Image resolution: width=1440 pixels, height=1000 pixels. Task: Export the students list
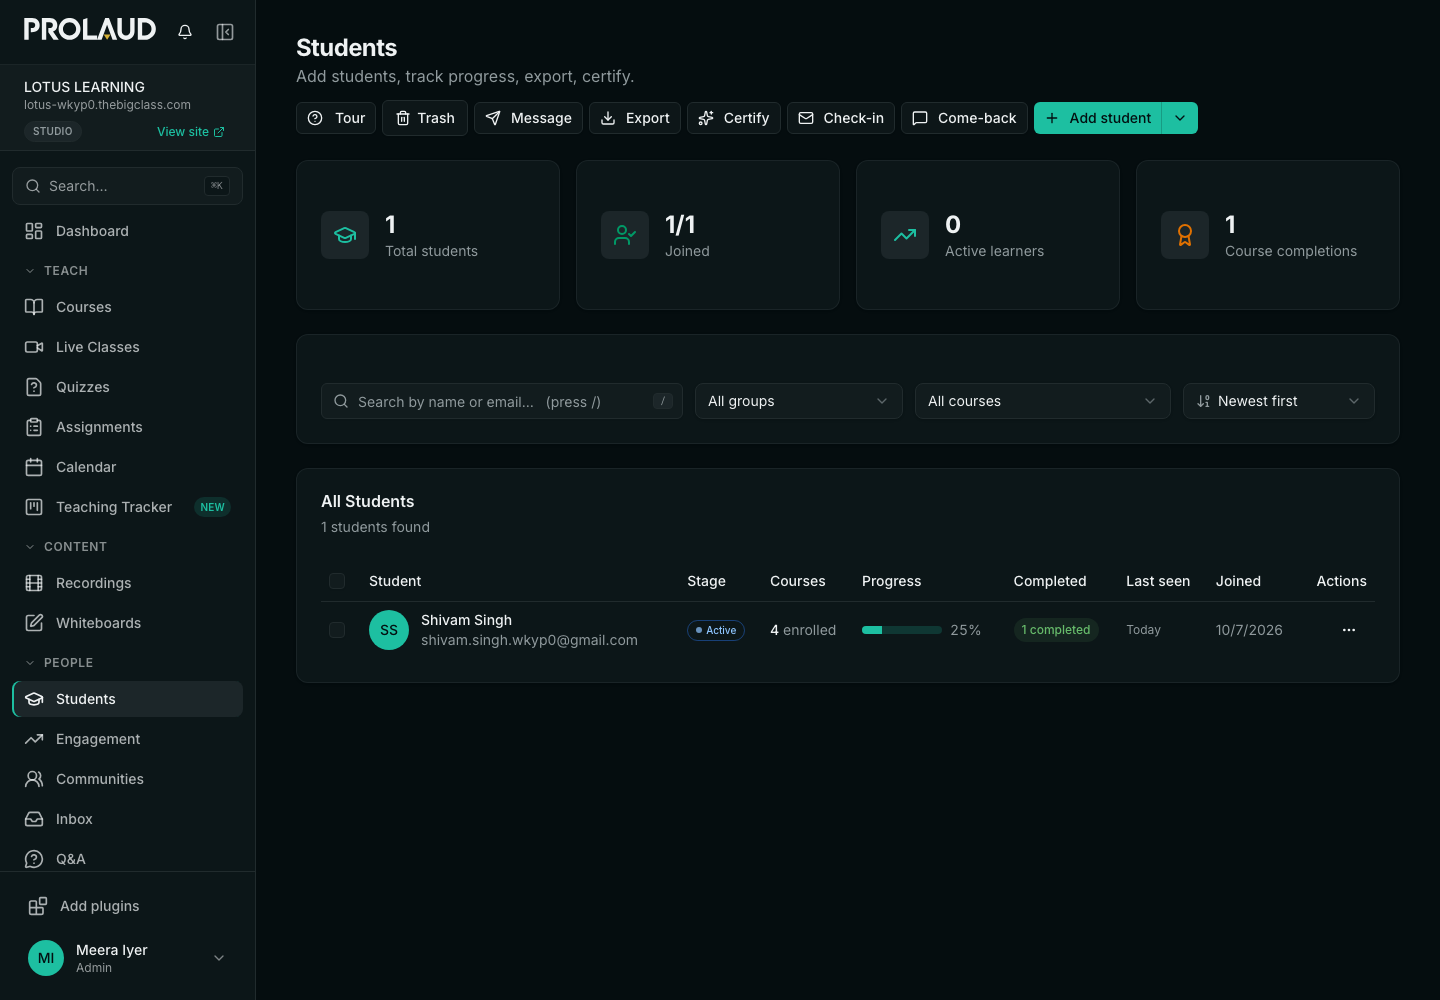click(x=635, y=118)
